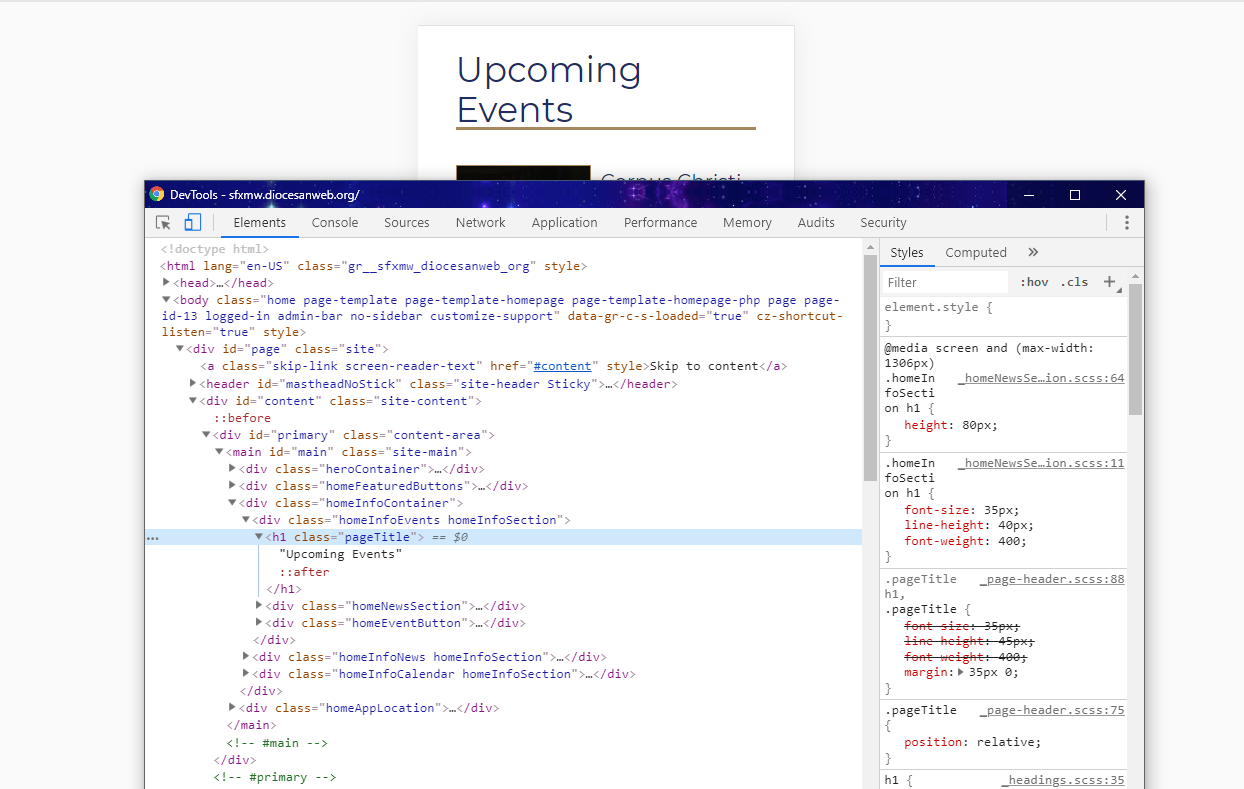
Task: Expand the head element node
Action: (167, 283)
